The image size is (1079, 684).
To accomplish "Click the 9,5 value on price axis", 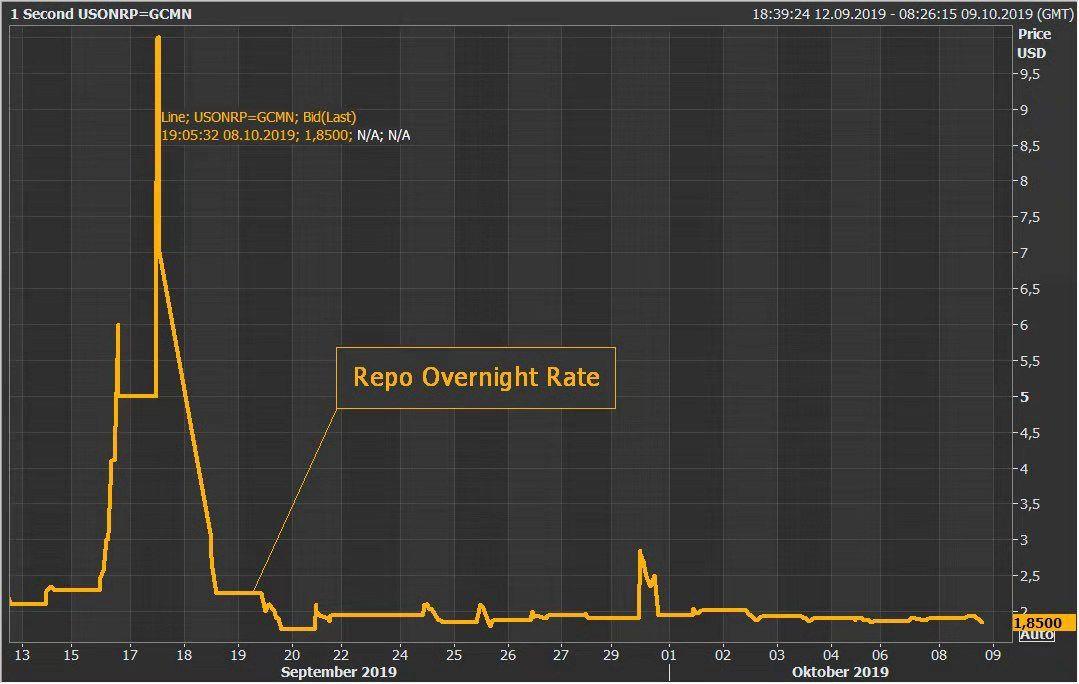I will (x=1029, y=74).
